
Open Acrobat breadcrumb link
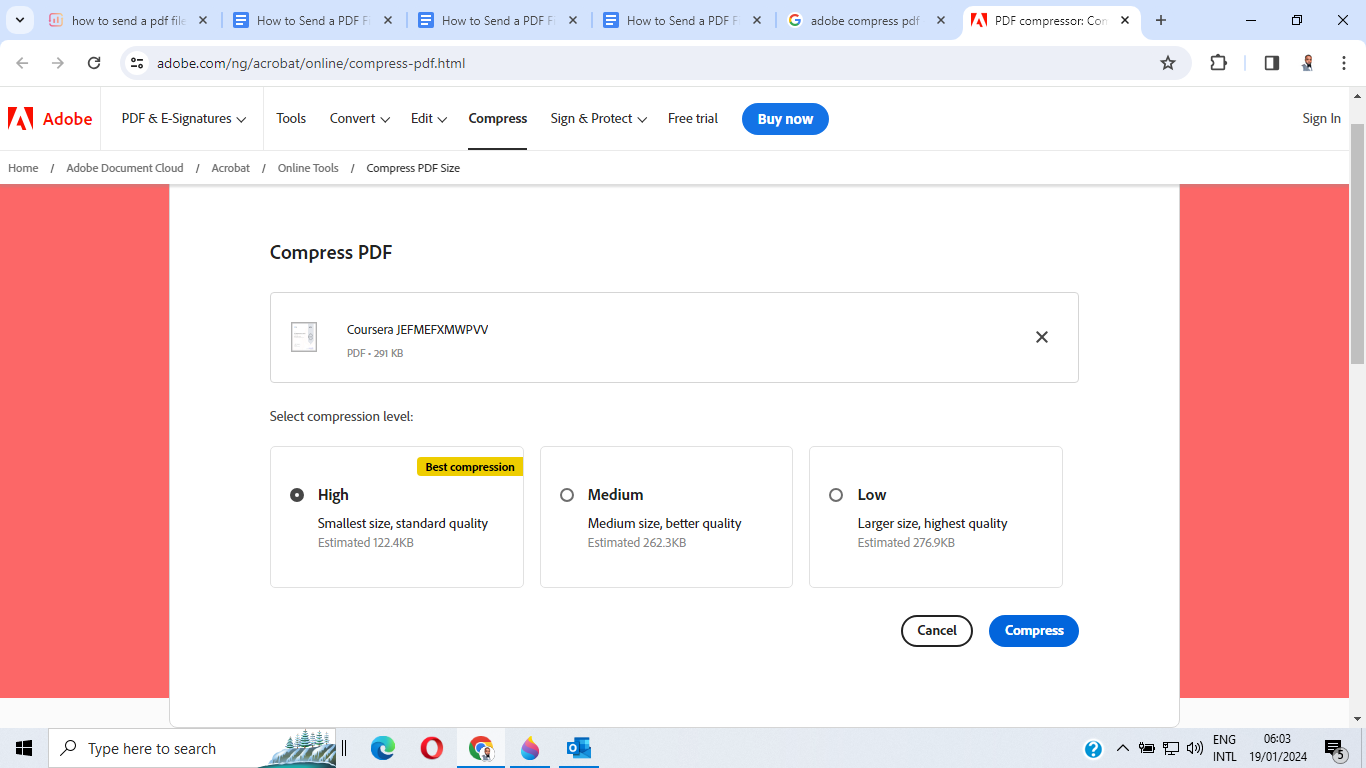230,168
